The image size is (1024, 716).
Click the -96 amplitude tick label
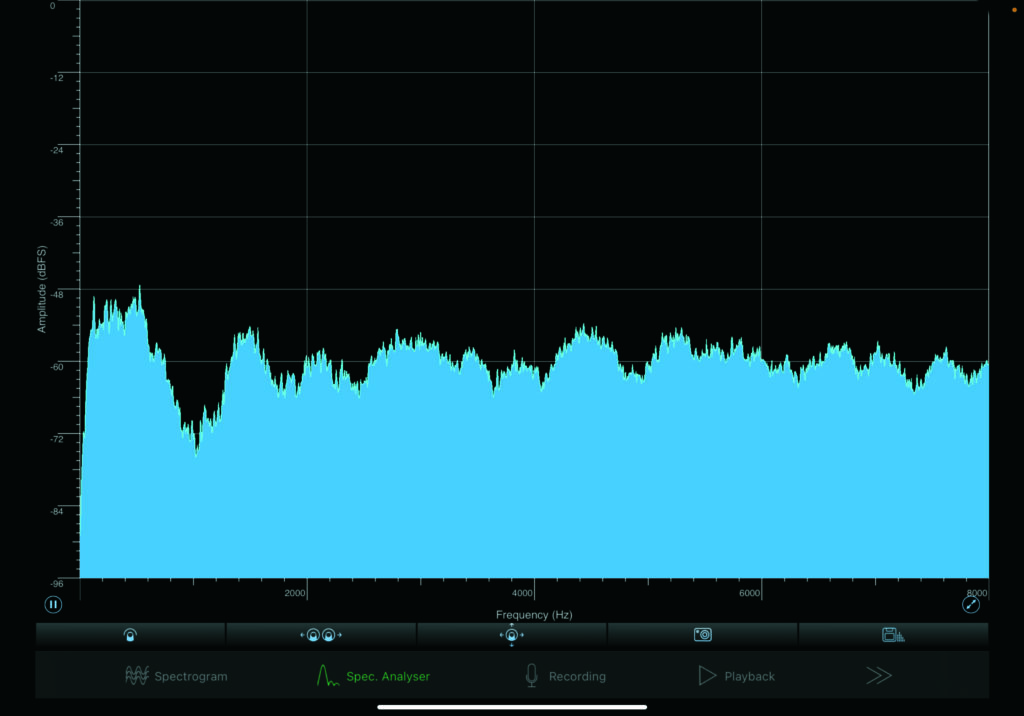[57, 584]
